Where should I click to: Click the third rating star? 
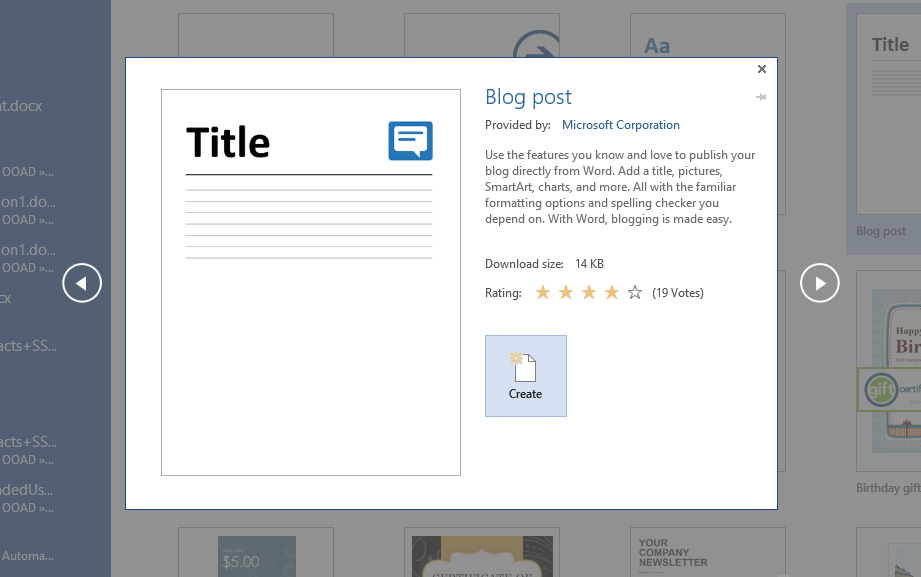[589, 293]
